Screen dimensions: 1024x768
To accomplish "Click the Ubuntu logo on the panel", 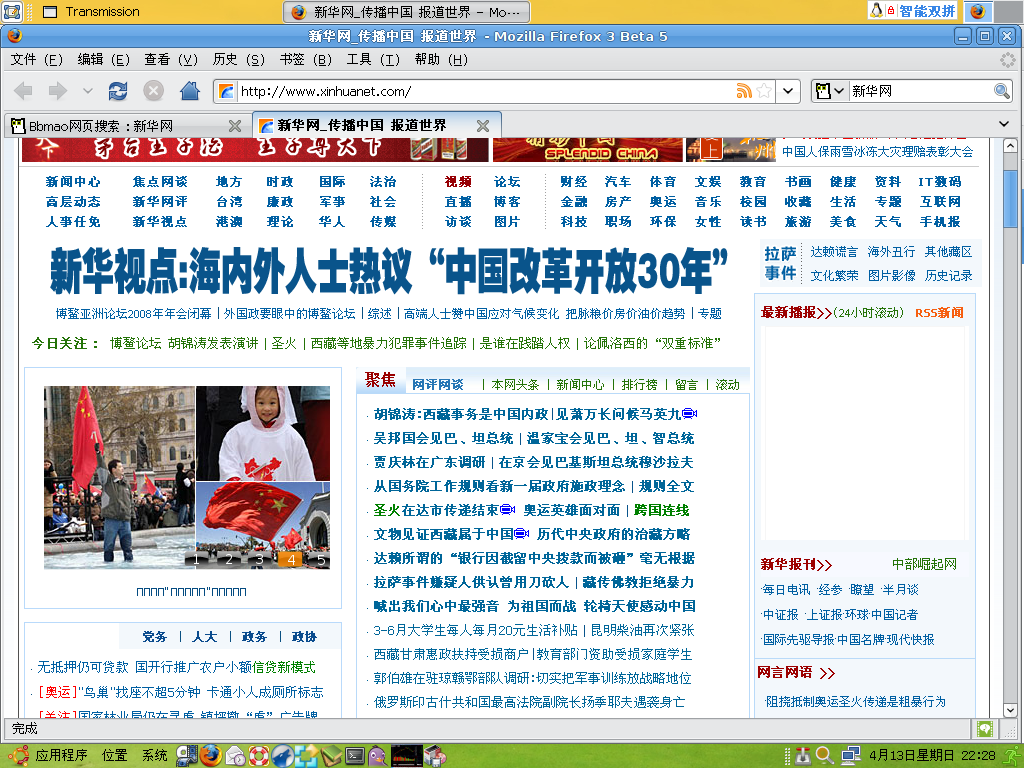I will [x=18, y=756].
